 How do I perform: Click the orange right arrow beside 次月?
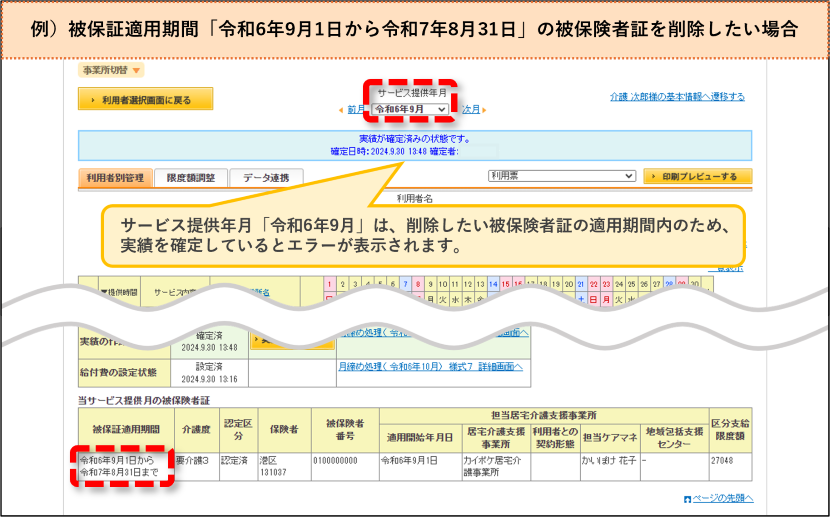tap(484, 110)
